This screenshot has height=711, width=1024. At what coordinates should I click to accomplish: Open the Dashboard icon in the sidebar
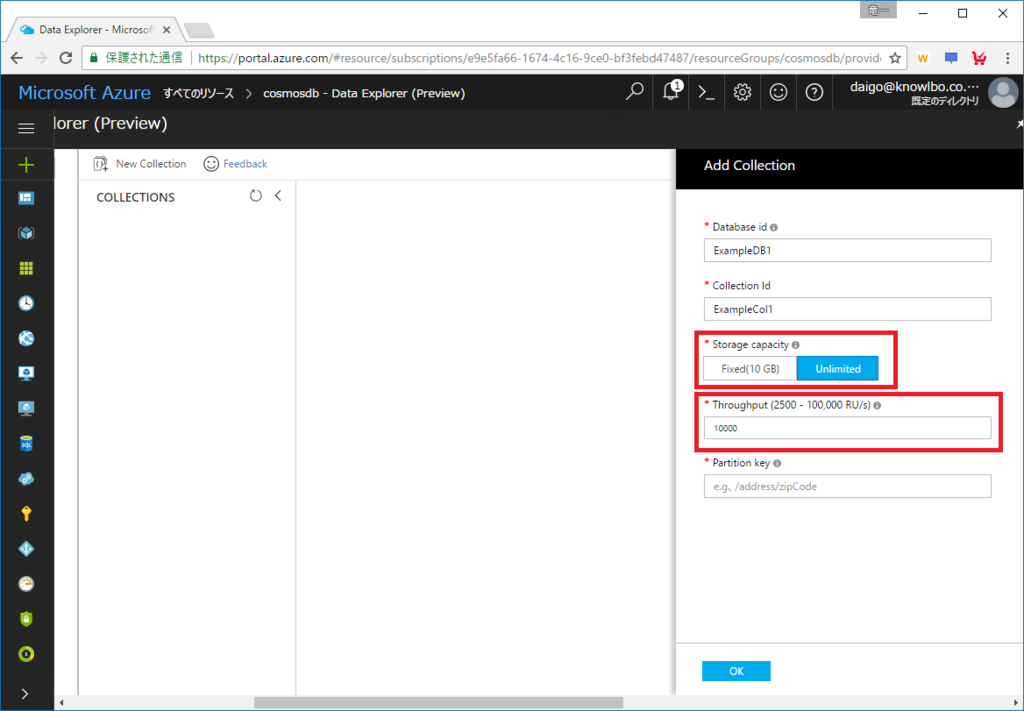coord(26,198)
